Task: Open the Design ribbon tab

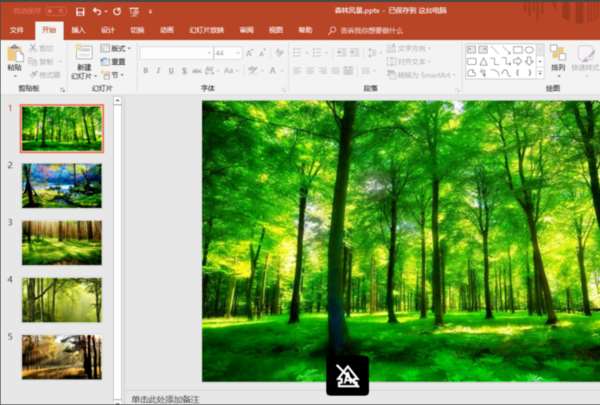Action: (x=108, y=30)
